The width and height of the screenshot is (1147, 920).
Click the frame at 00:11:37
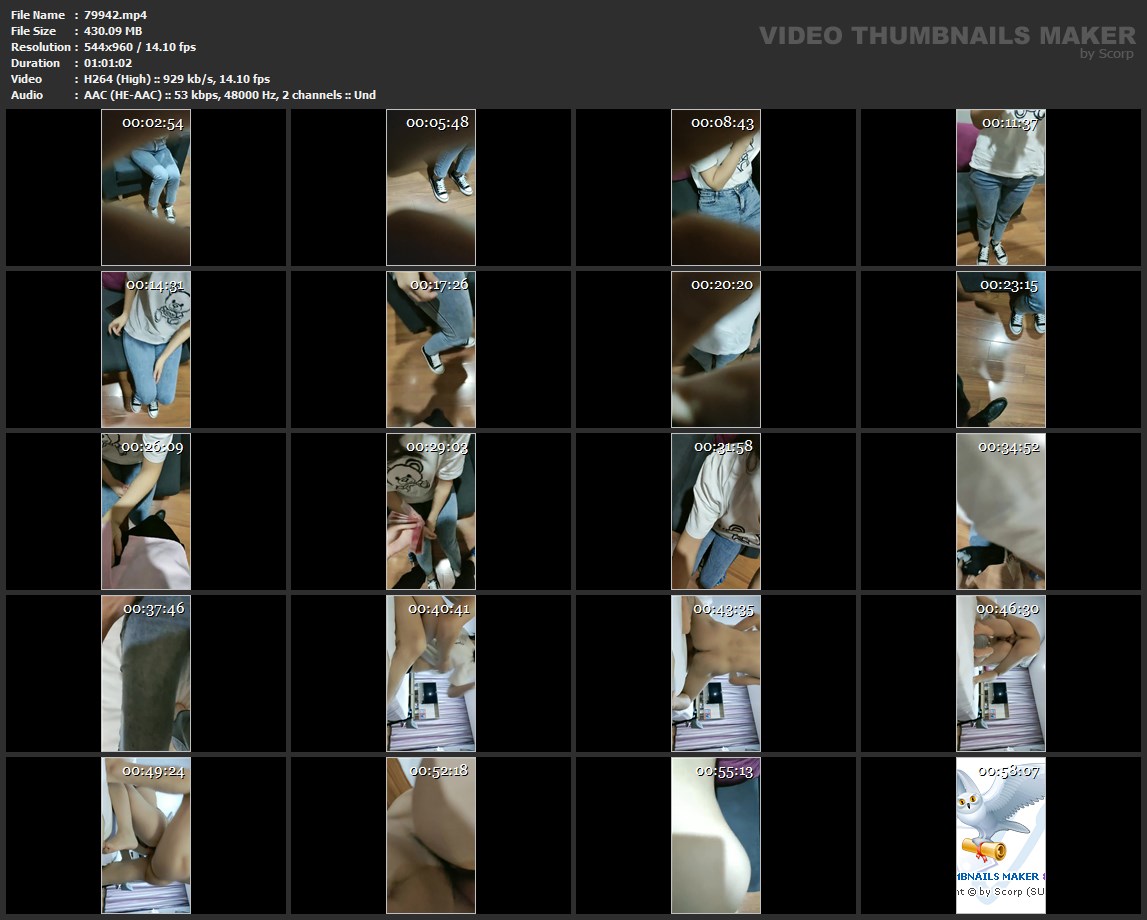(x=1001, y=188)
